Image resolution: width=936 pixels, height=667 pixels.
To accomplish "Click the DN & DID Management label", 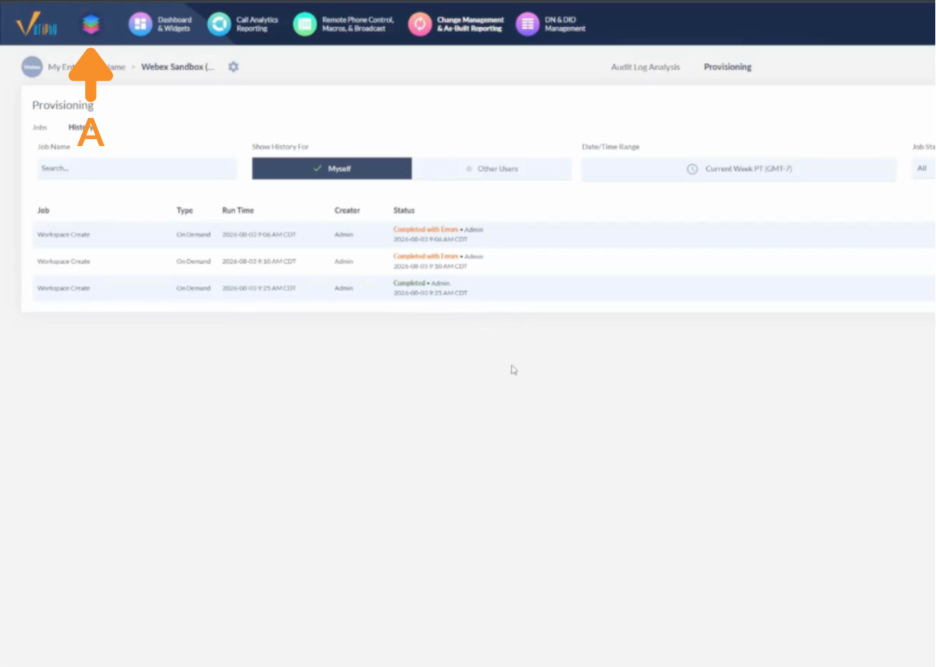I will (565, 24).
